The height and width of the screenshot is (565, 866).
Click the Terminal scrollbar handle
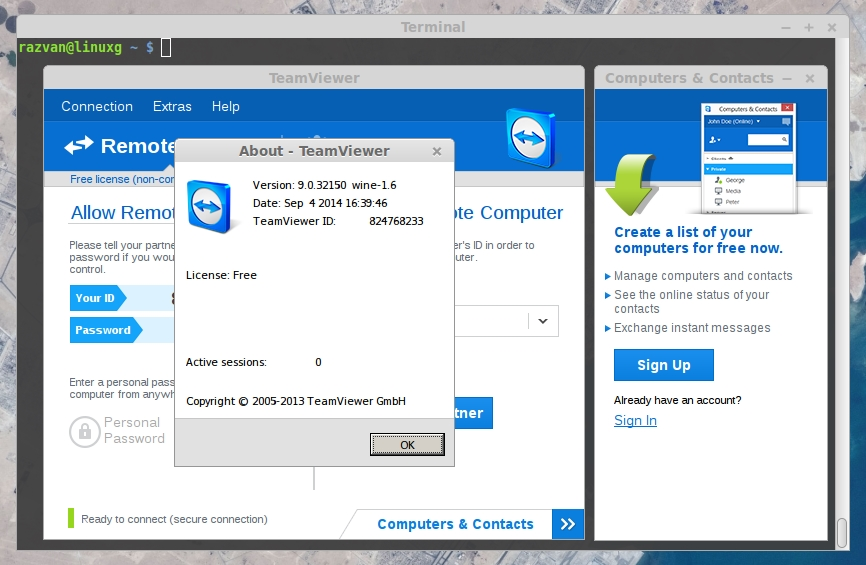842,532
